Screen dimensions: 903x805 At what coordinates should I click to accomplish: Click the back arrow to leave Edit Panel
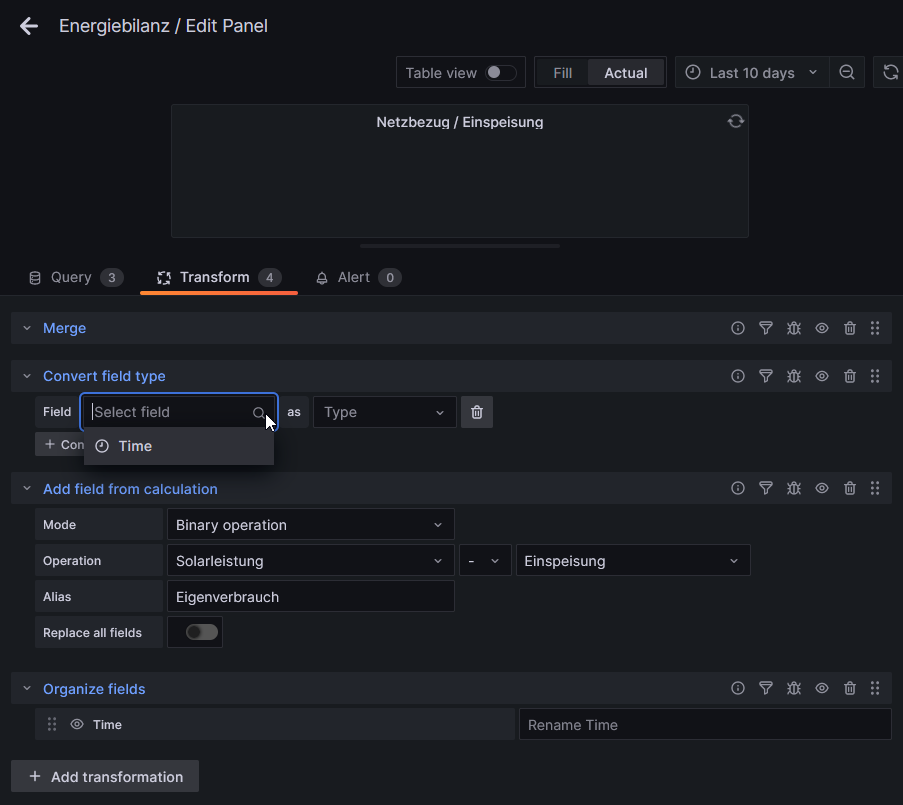(x=29, y=26)
